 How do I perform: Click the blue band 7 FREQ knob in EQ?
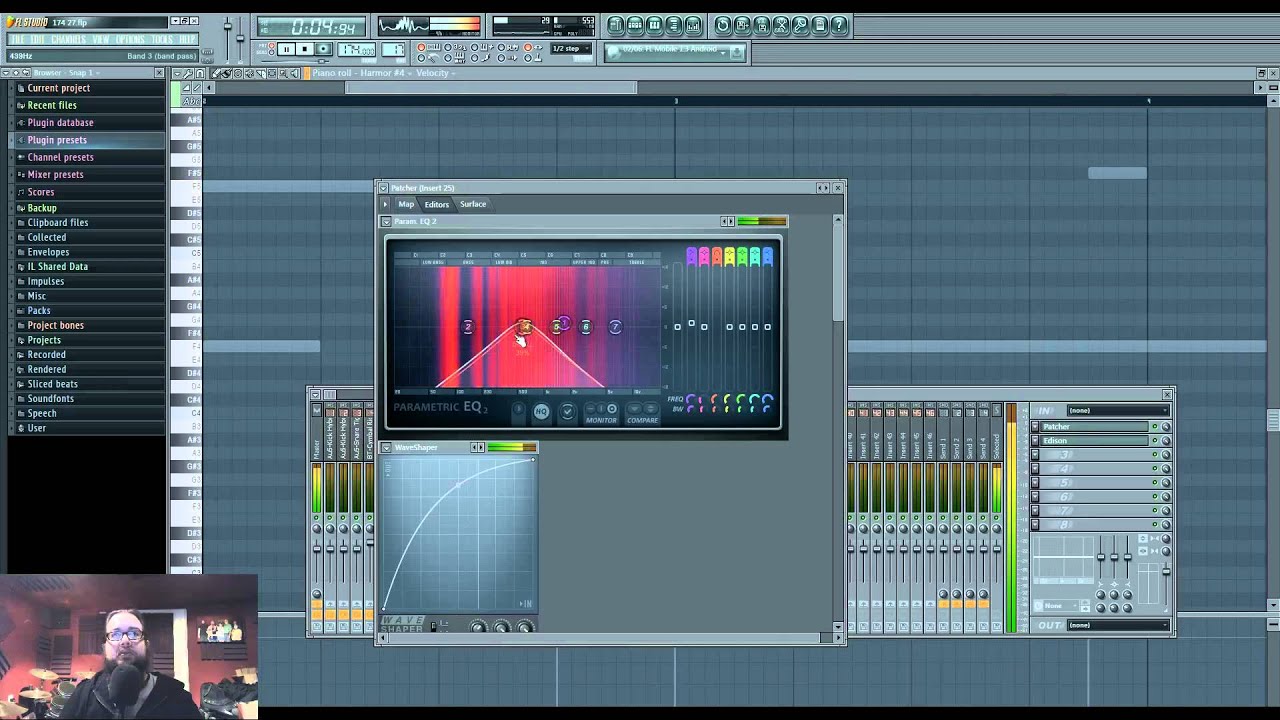point(767,400)
